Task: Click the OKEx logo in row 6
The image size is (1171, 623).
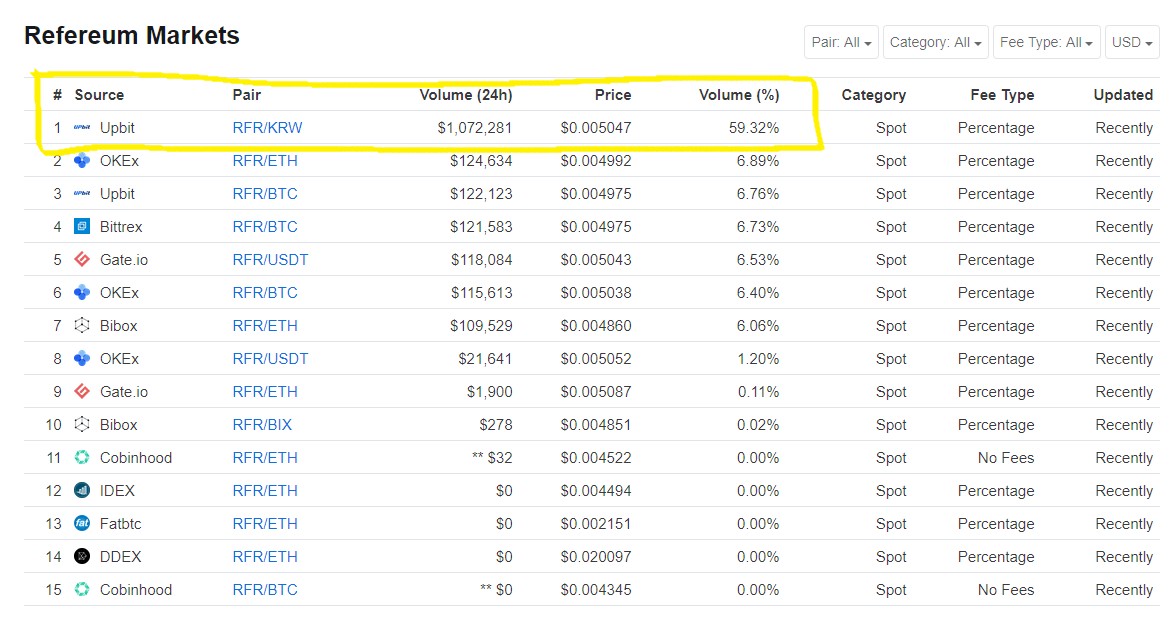Action: pyautogui.click(x=82, y=293)
